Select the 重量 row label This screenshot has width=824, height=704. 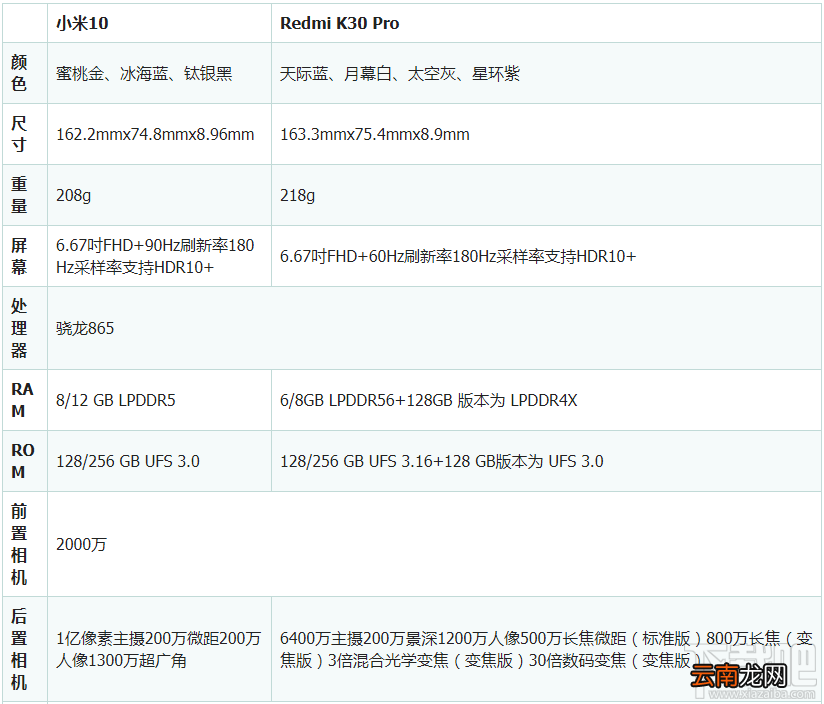tap(25, 195)
